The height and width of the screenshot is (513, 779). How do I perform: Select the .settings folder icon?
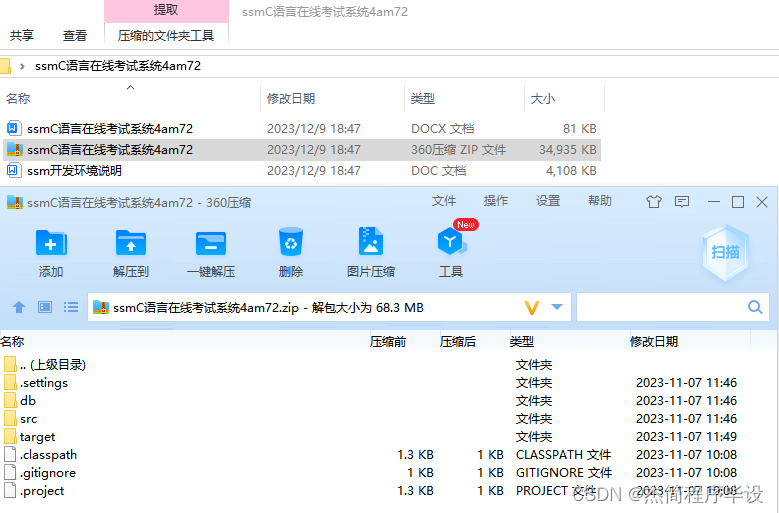pos(10,382)
